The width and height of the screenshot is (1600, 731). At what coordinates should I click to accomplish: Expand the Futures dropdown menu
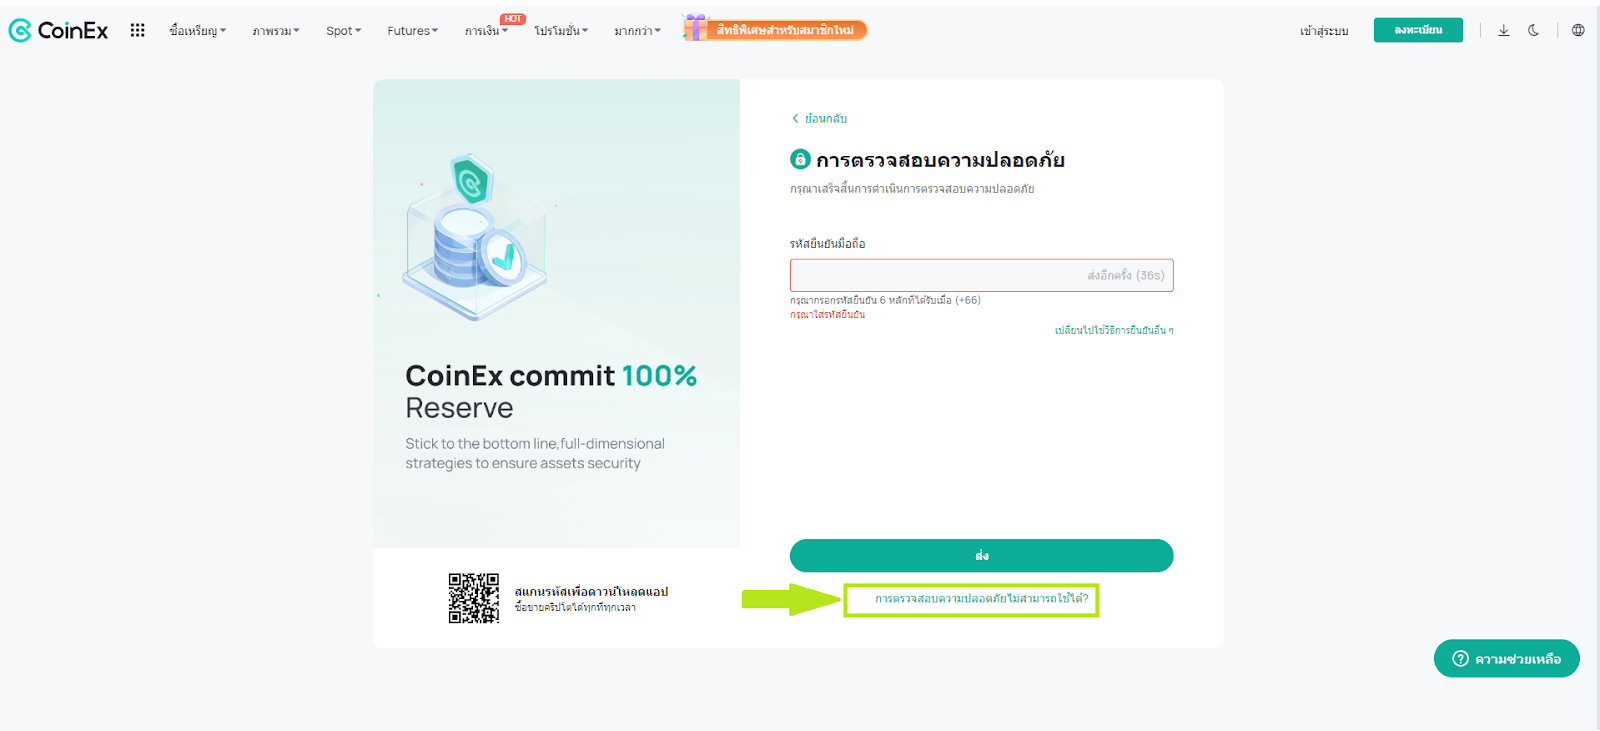click(413, 31)
